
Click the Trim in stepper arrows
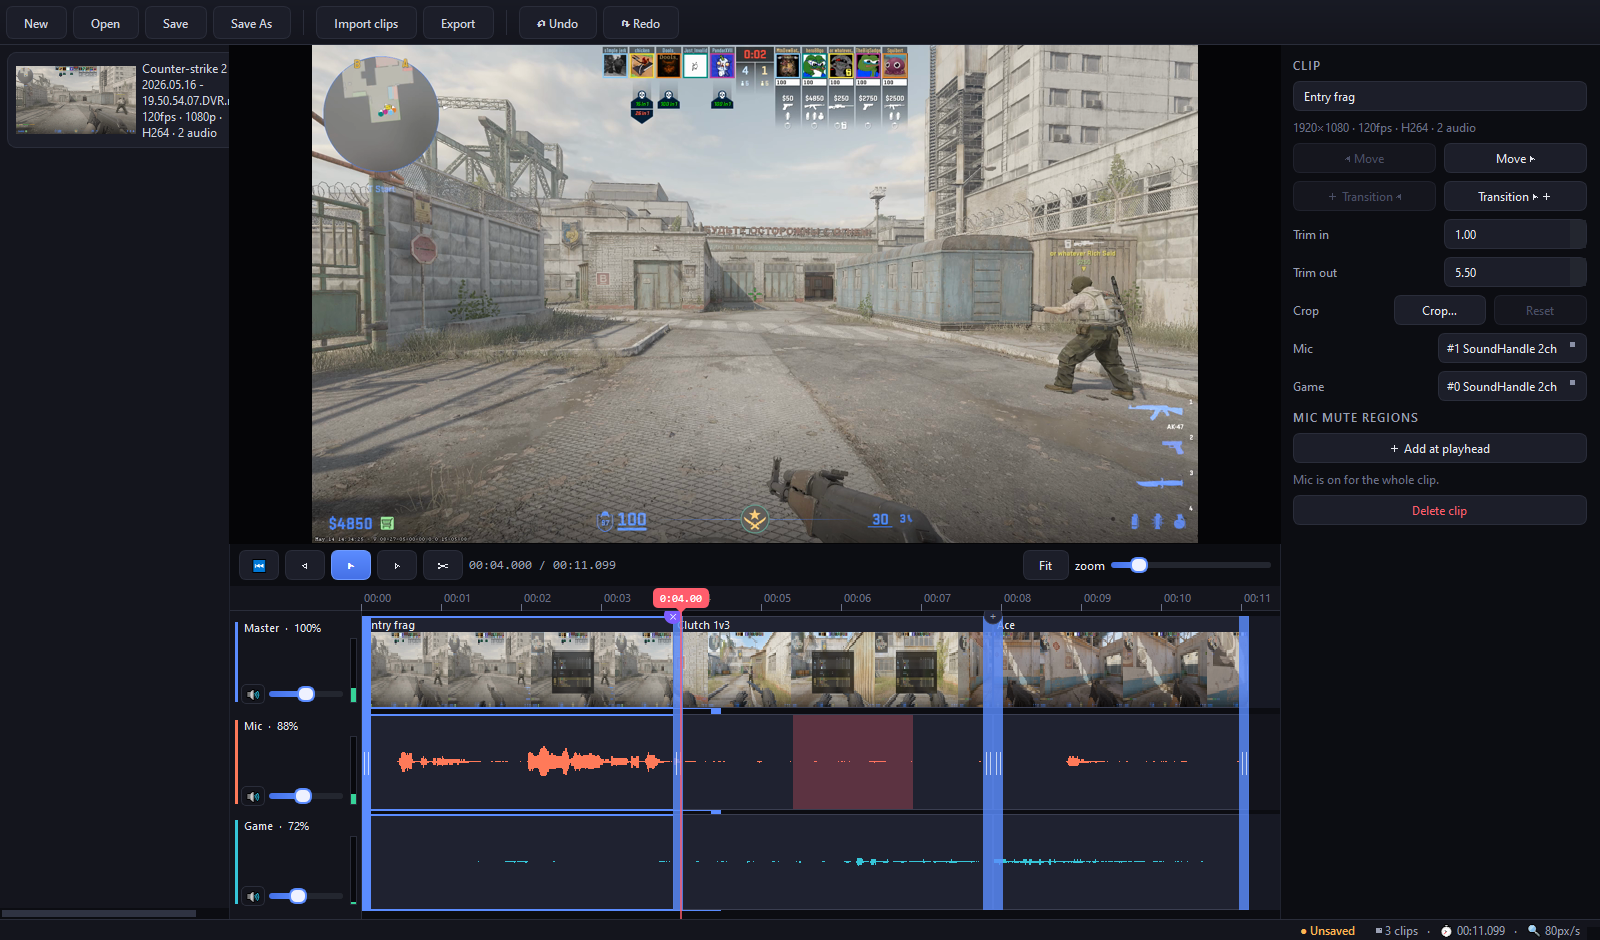pos(1578,234)
